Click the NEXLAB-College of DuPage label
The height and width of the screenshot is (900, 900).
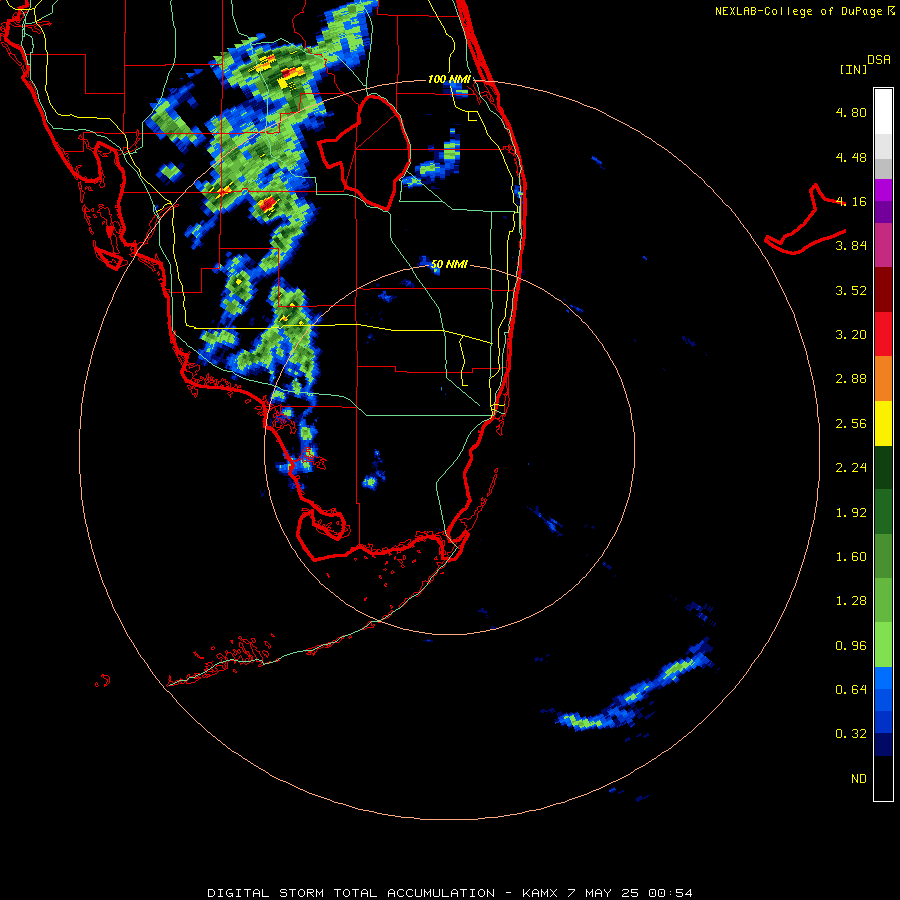(x=800, y=11)
